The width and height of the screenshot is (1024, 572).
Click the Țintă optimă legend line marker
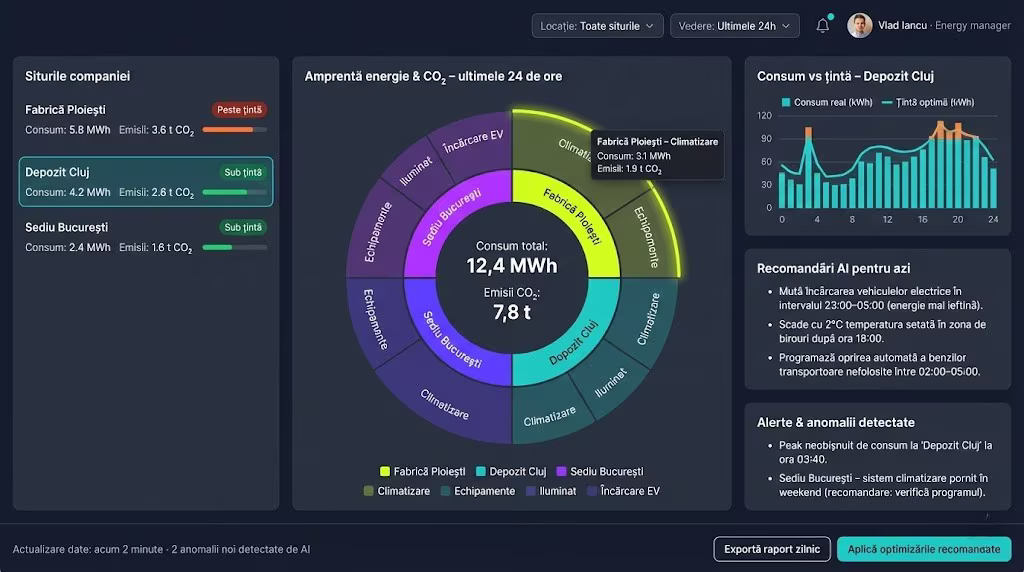click(887, 102)
